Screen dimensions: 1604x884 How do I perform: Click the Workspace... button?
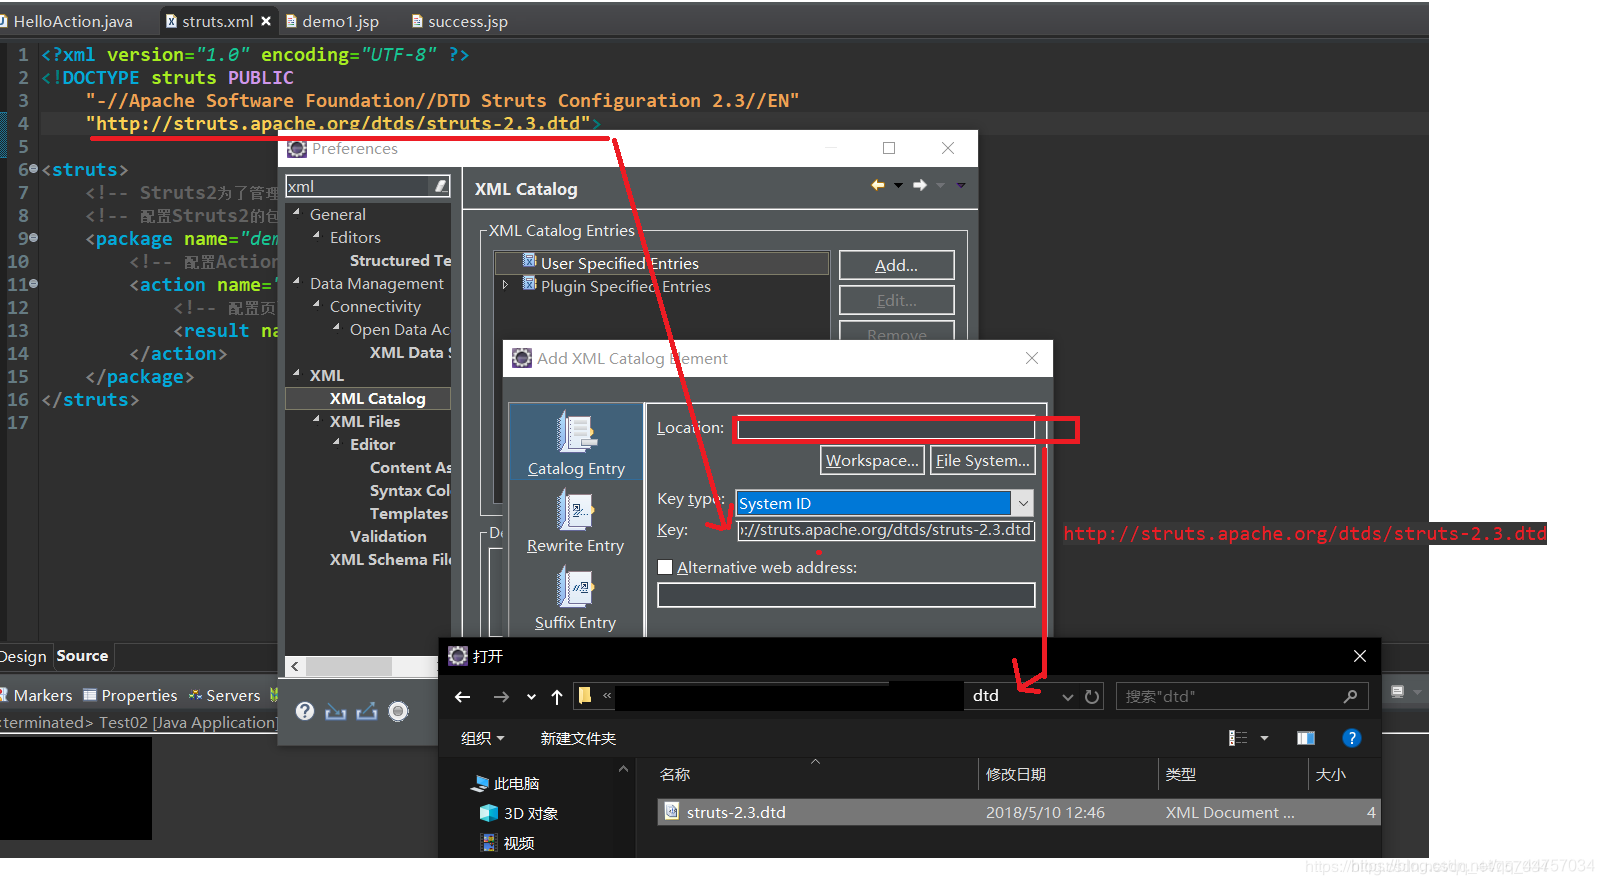(x=872, y=460)
